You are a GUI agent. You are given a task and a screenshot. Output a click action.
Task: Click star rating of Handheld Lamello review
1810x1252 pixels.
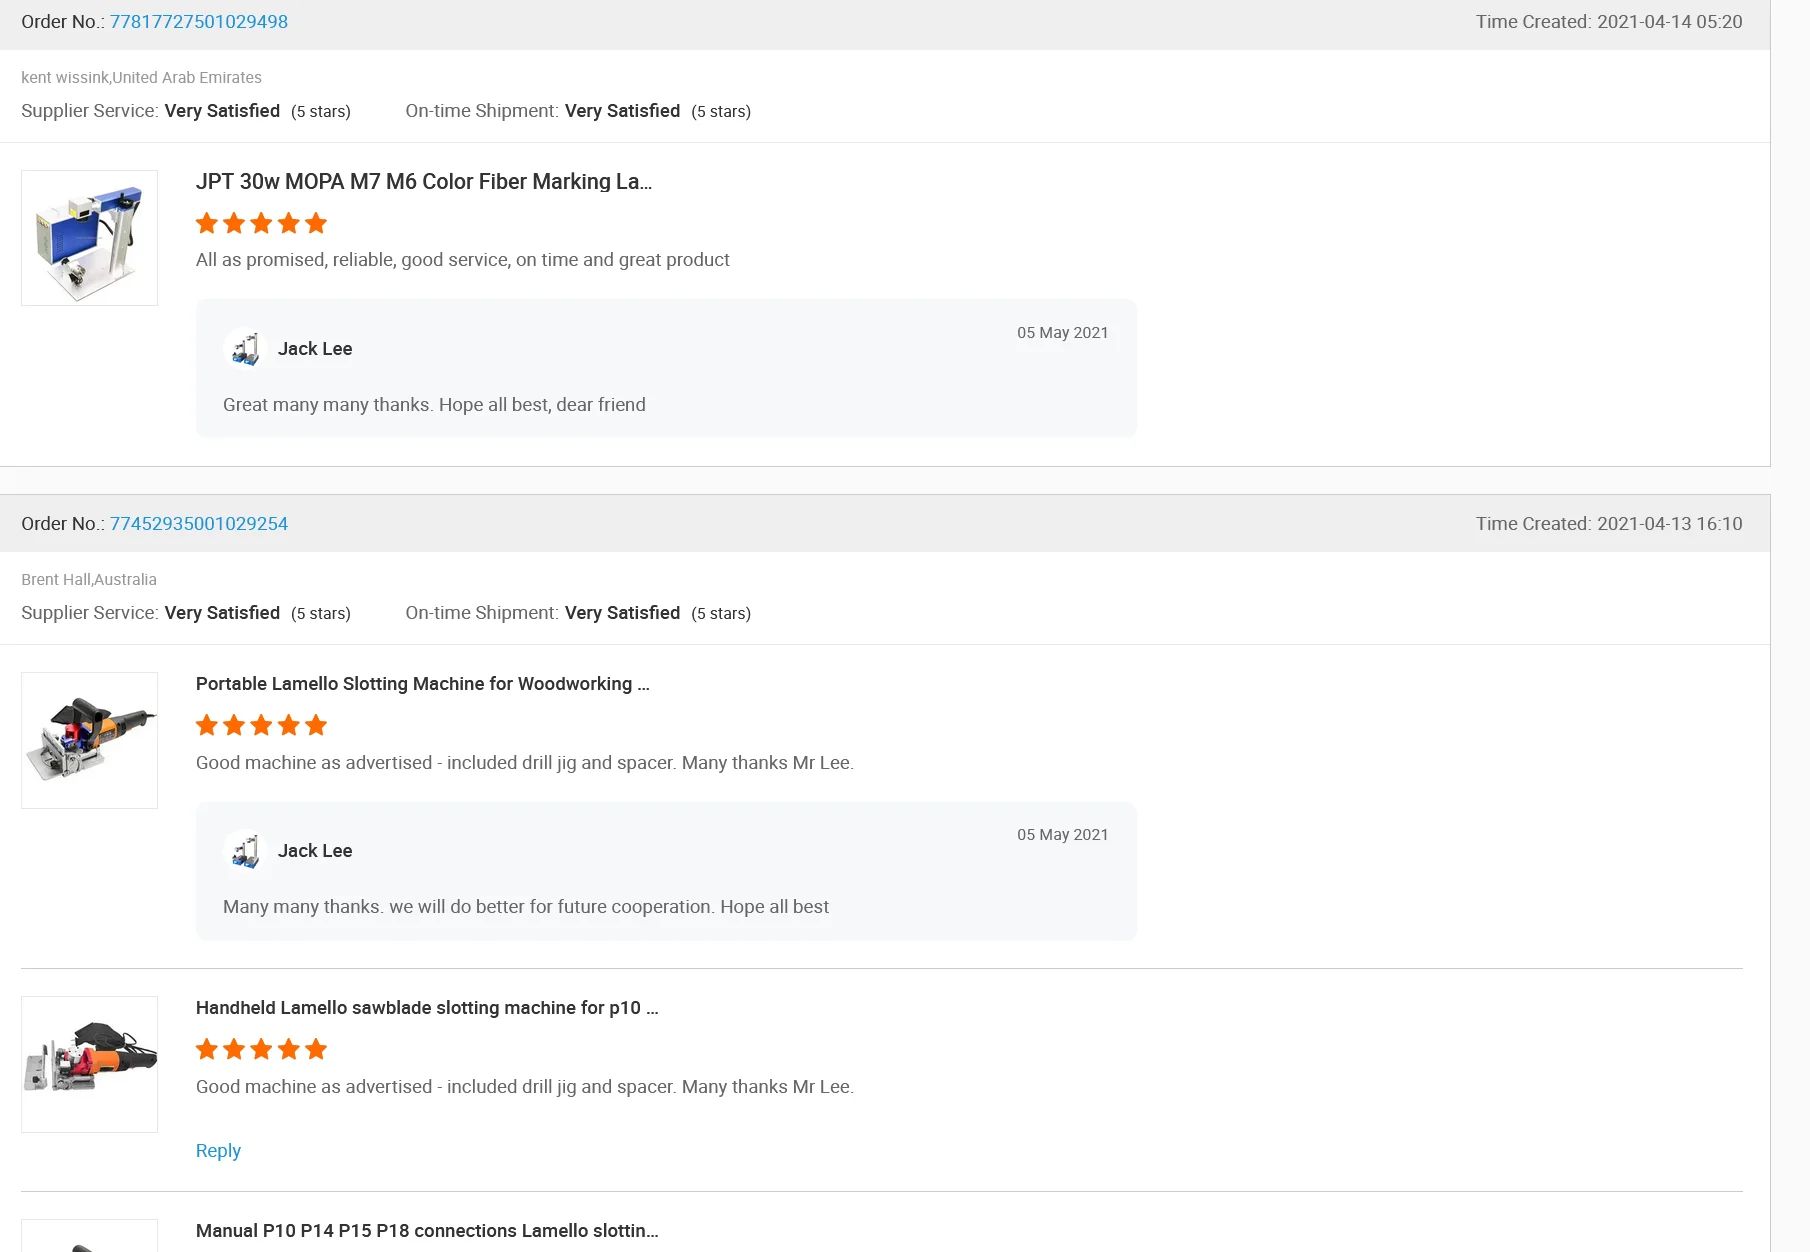[x=261, y=1049]
